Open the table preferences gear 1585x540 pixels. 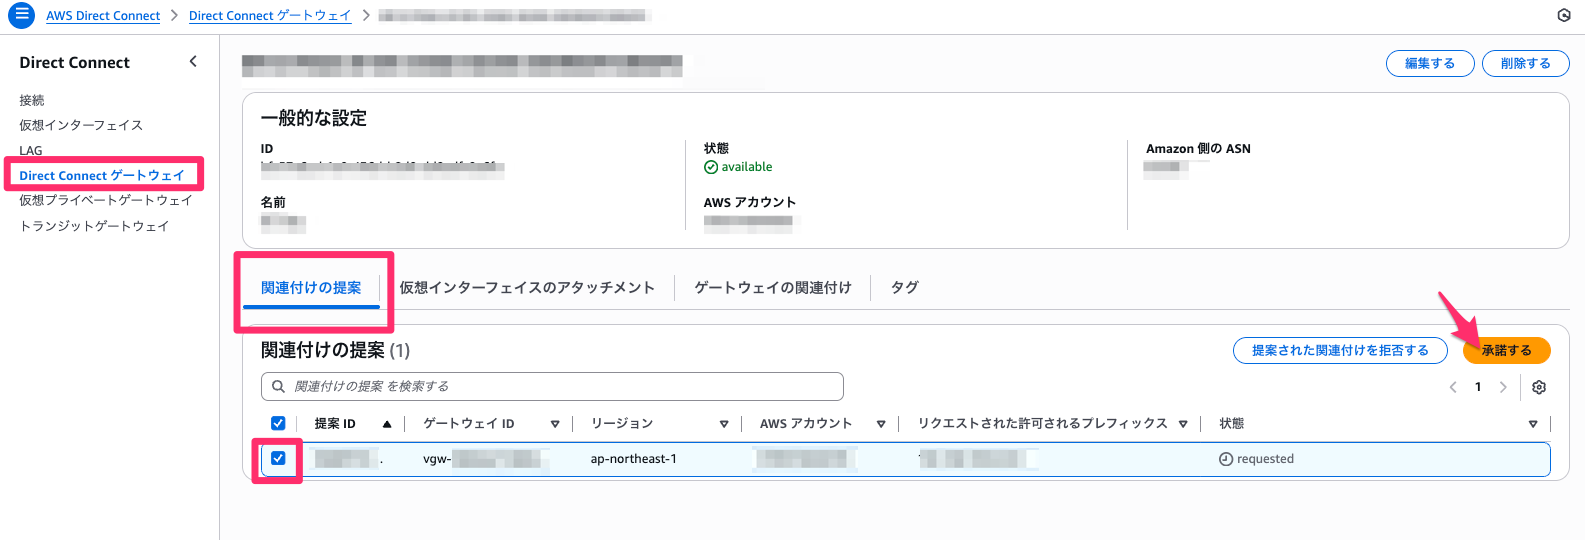1539,387
